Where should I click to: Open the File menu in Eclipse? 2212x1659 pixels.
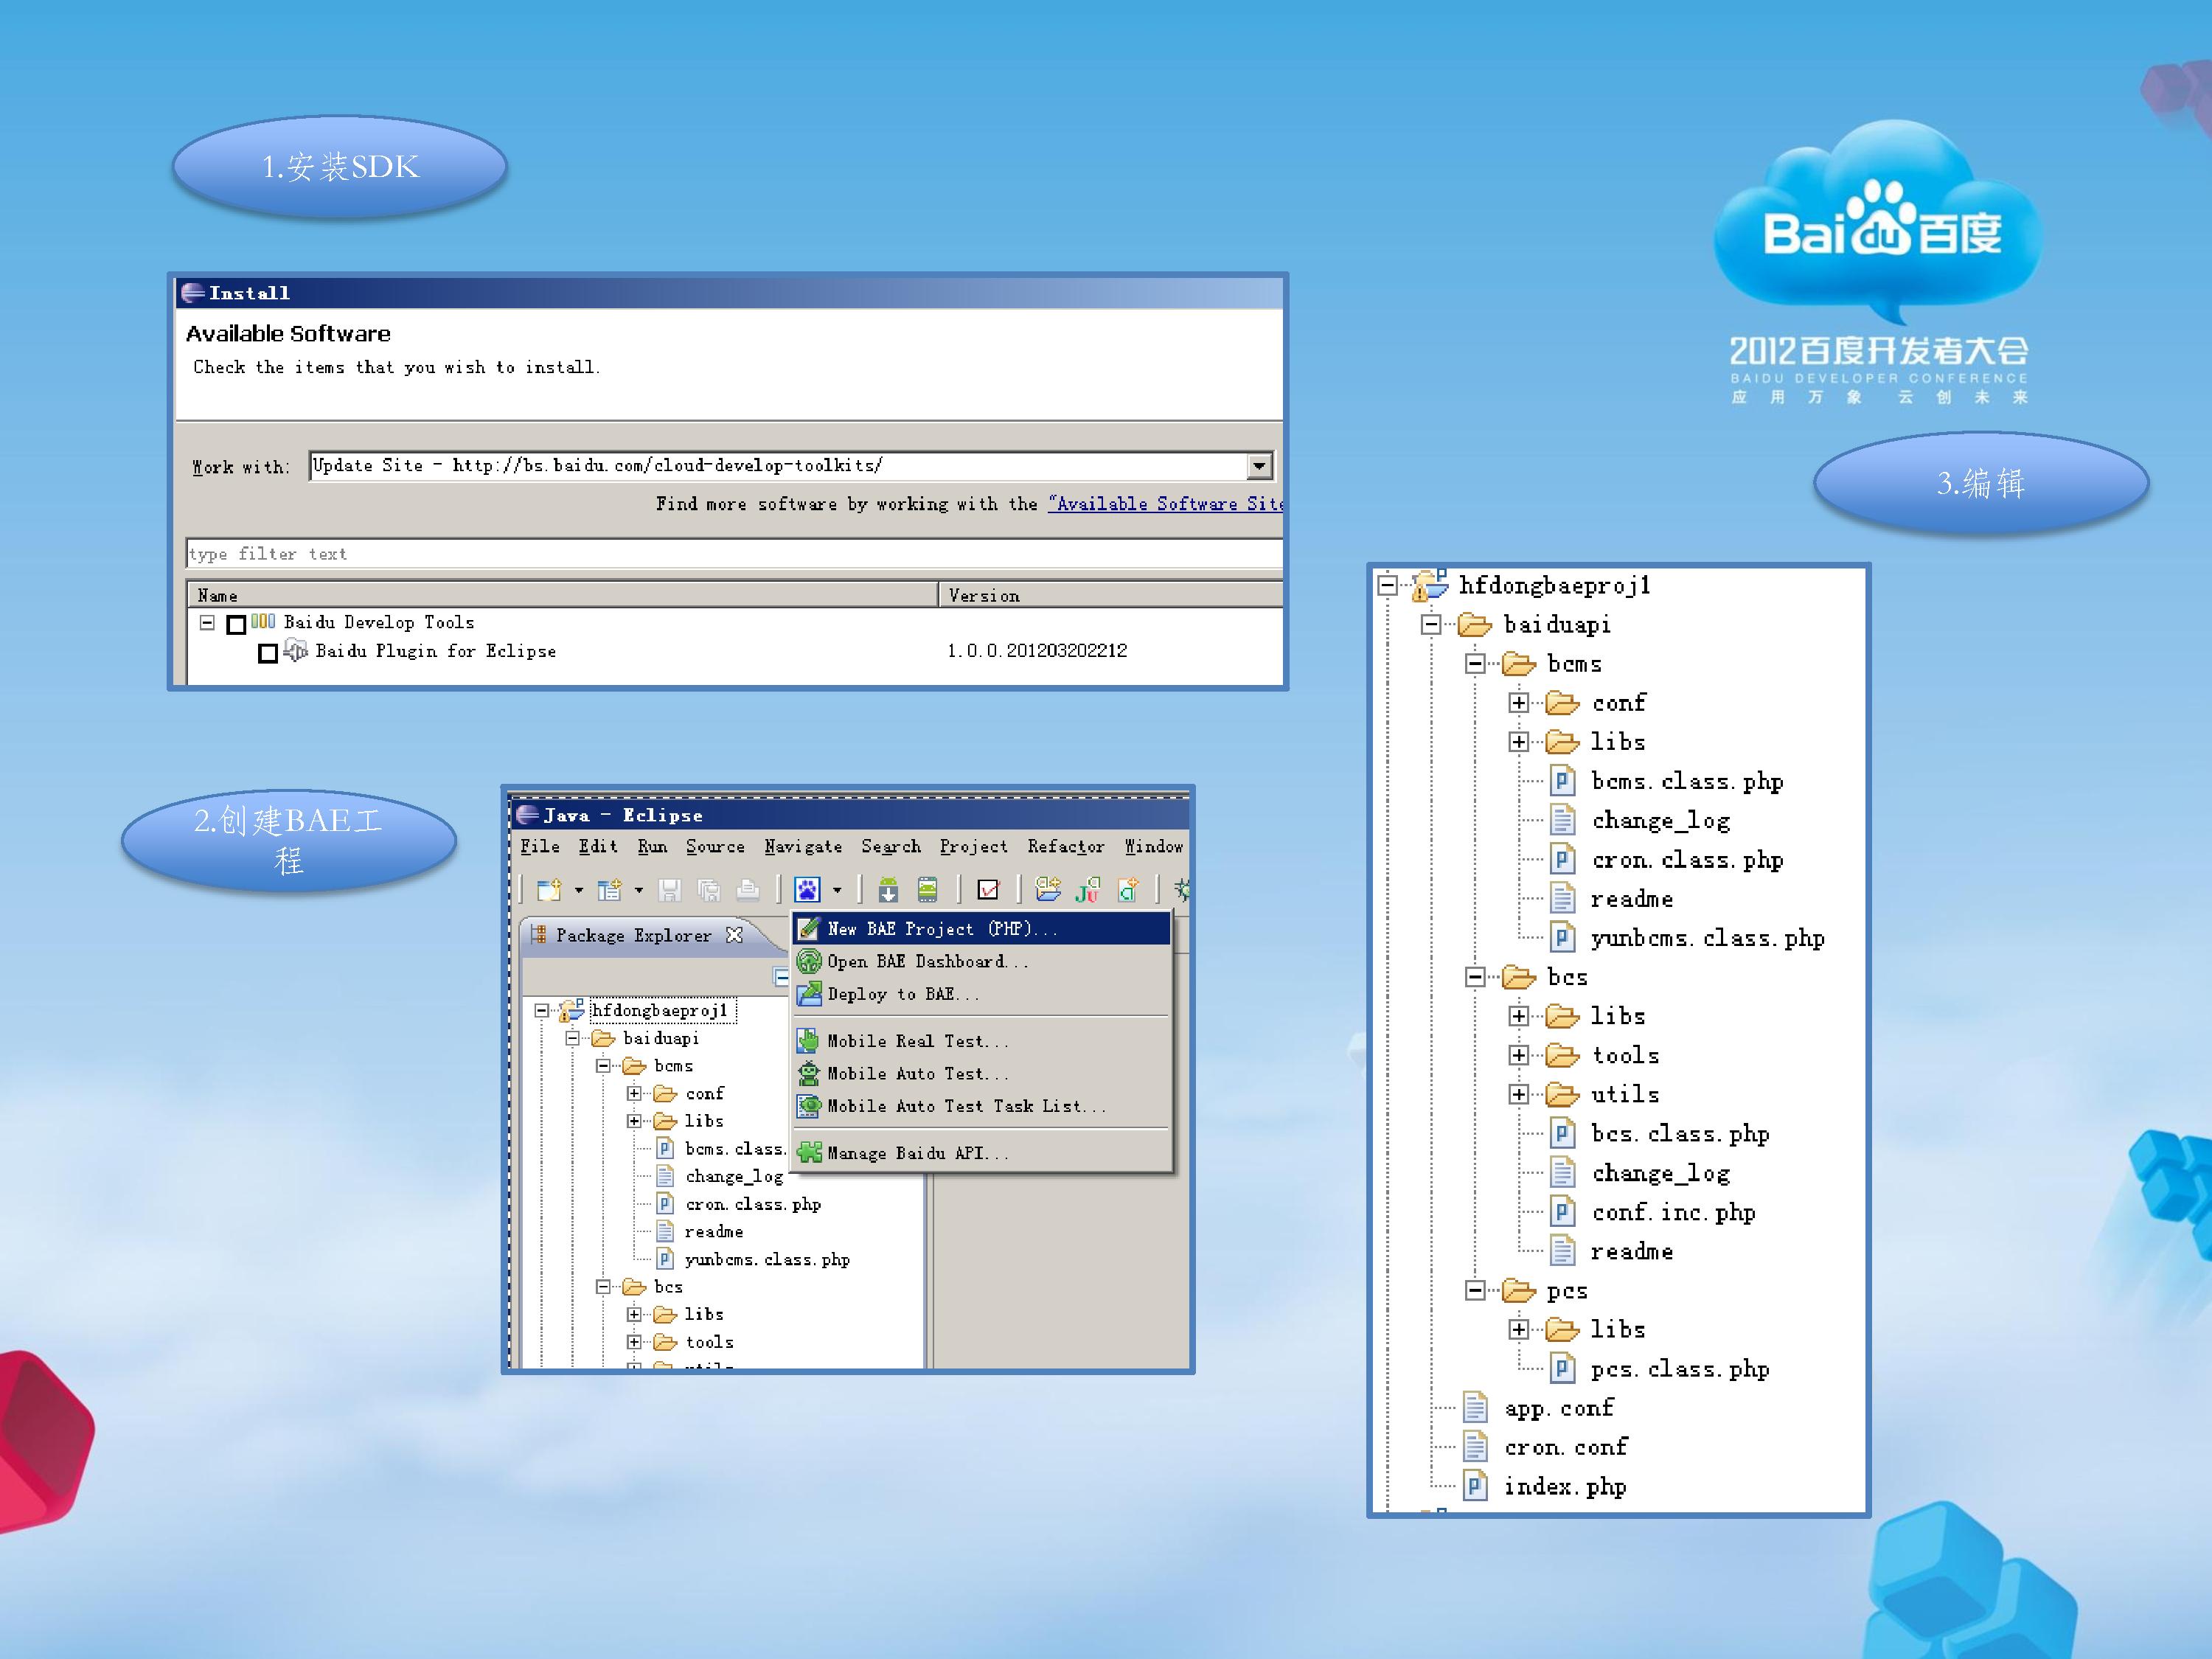[540, 846]
